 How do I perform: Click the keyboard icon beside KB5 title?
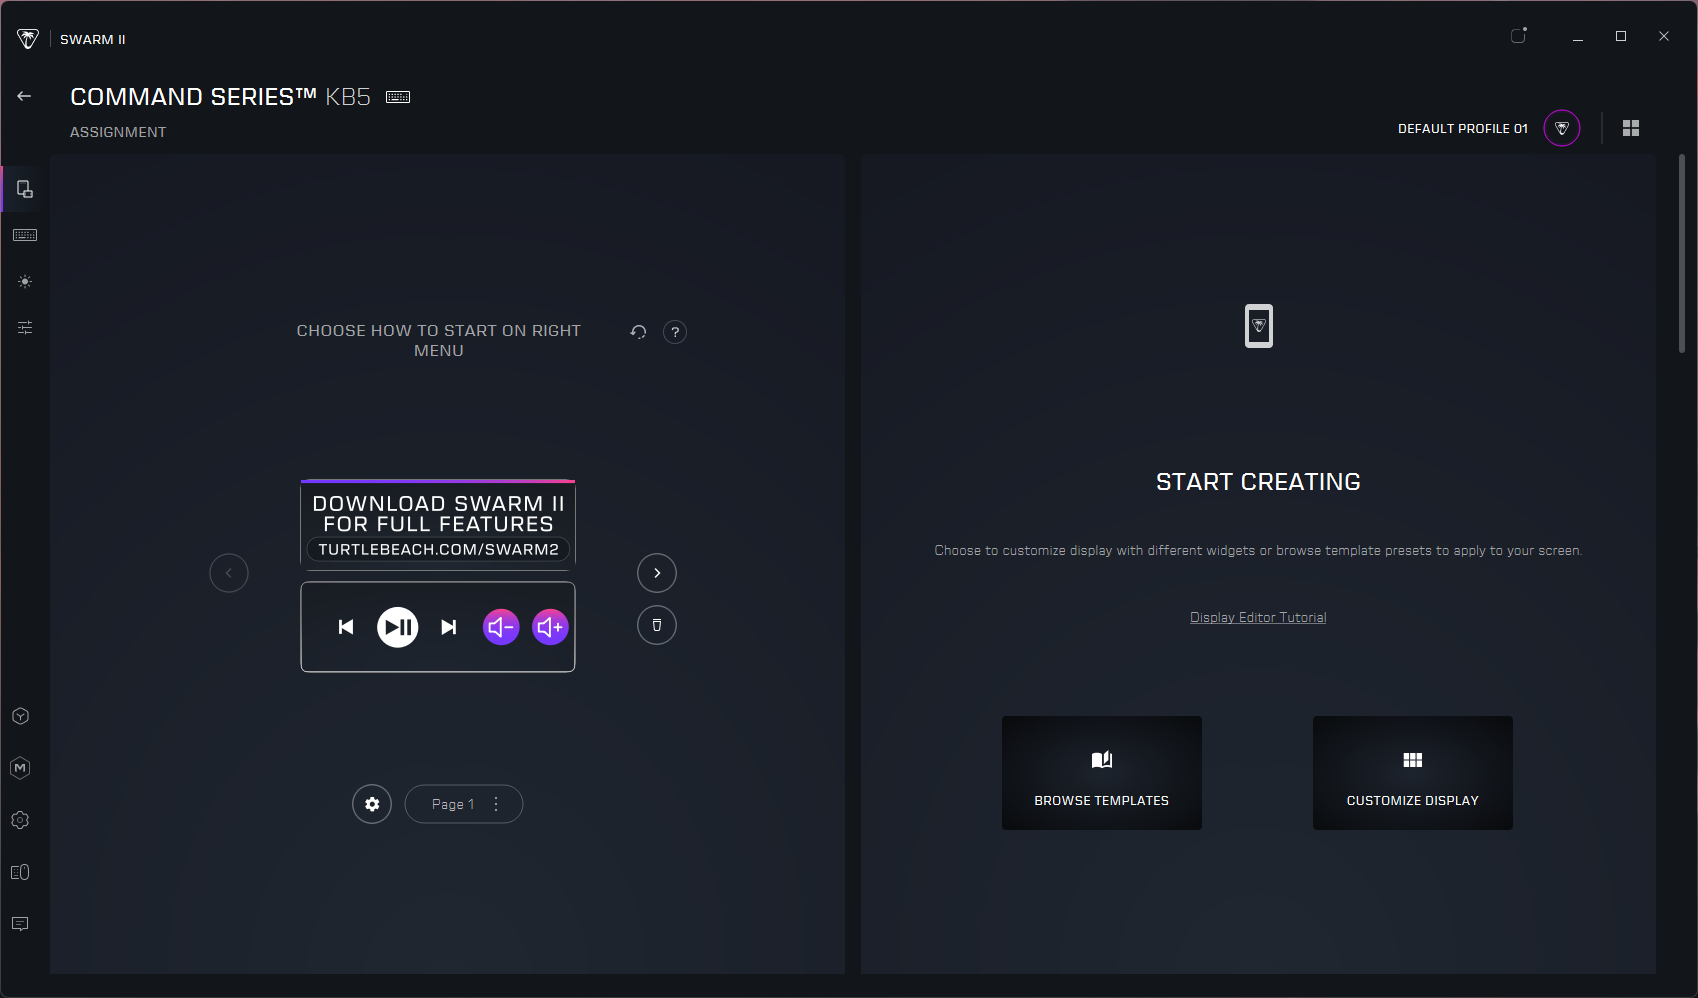click(398, 97)
